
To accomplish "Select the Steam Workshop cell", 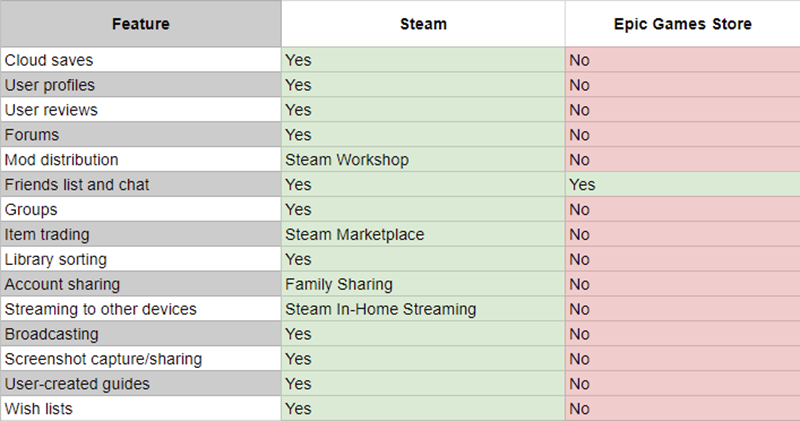I will click(423, 160).
